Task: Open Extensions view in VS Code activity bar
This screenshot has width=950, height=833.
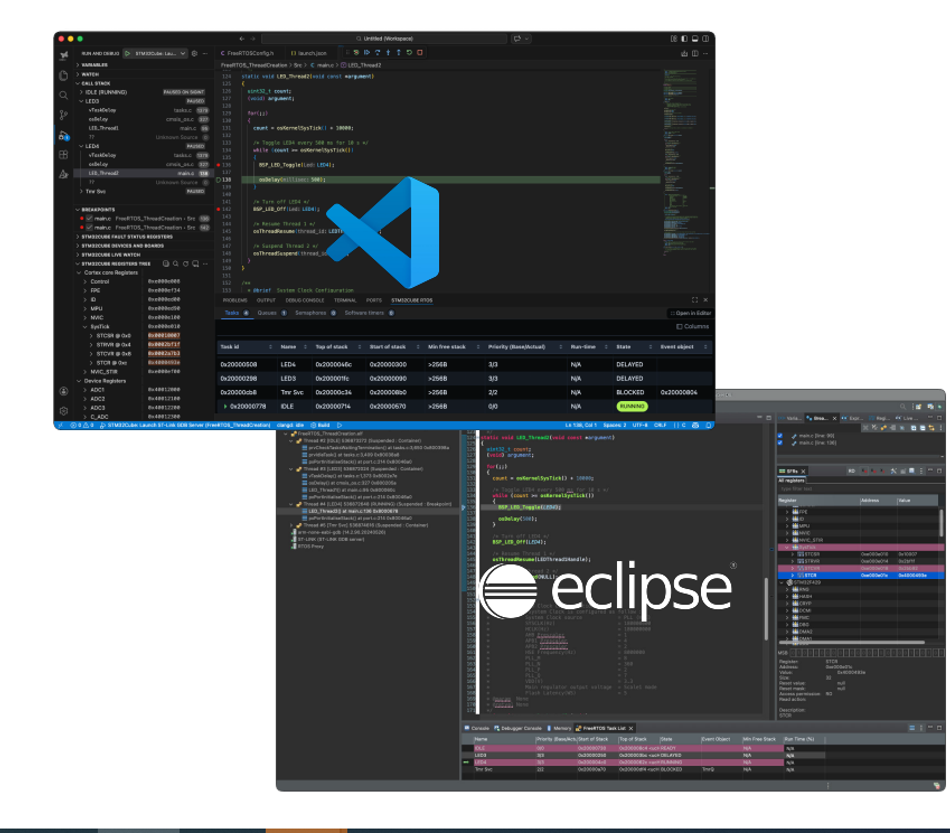Action: tap(64, 154)
